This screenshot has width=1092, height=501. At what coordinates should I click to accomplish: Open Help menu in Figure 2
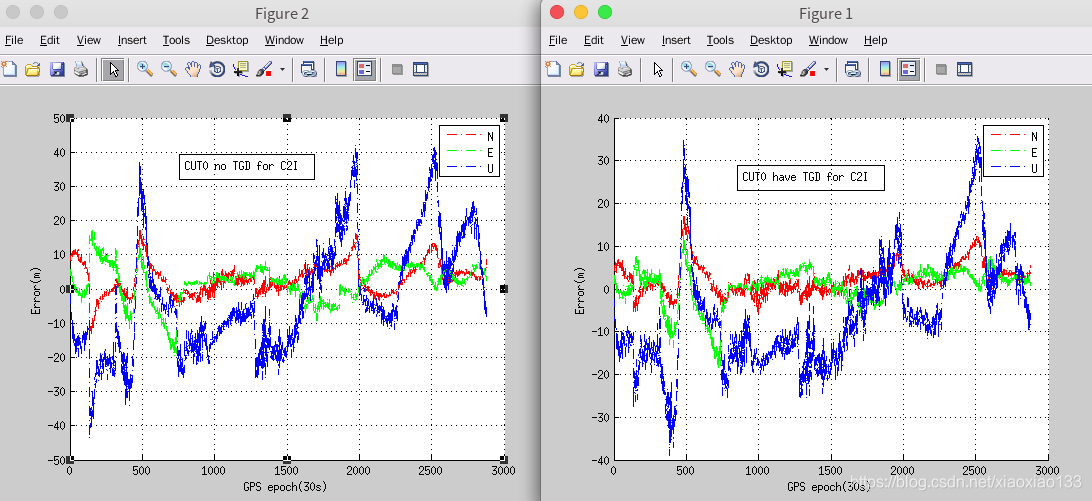pyautogui.click(x=332, y=40)
